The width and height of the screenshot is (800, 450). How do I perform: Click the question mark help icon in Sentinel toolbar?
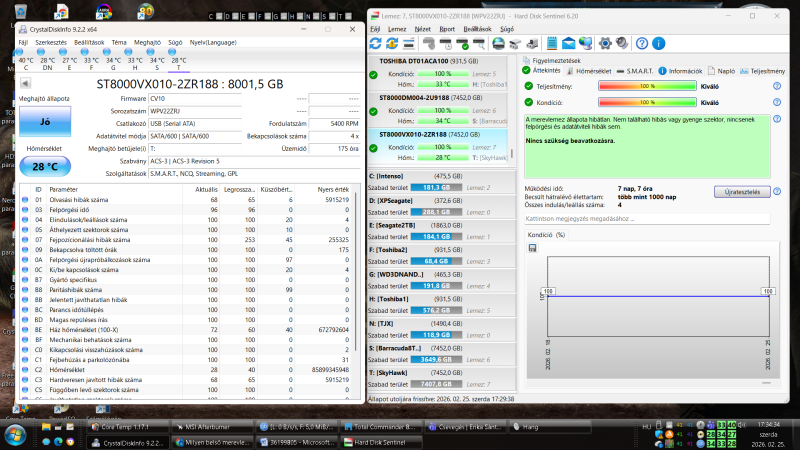642,44
